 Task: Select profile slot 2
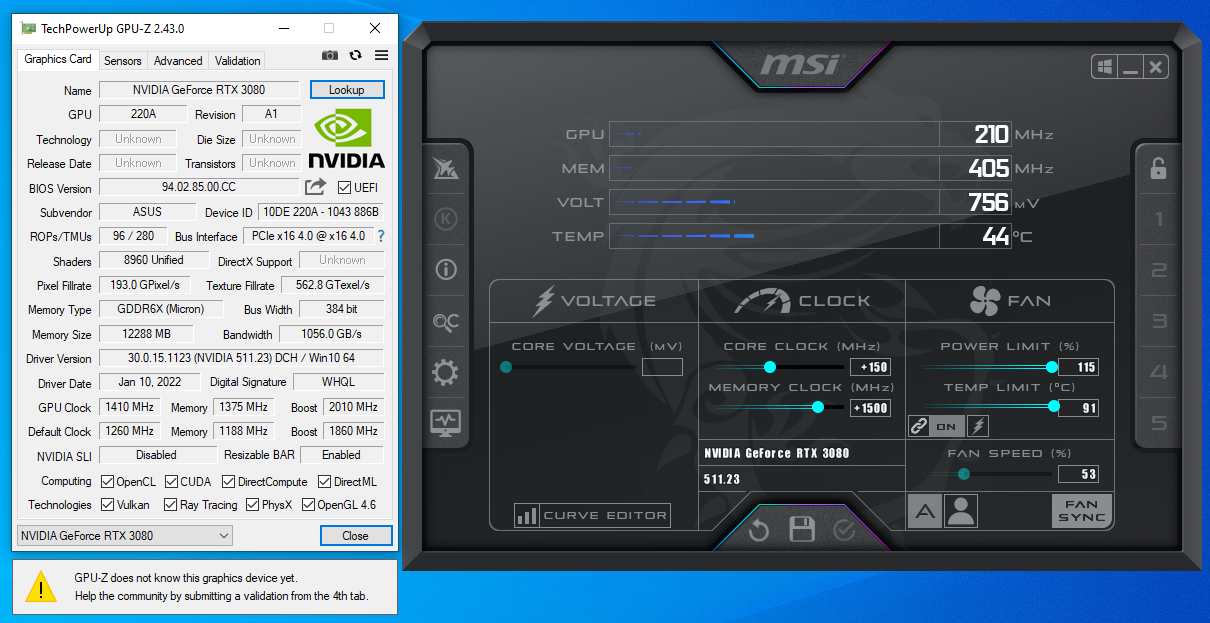click(1159, 270)
